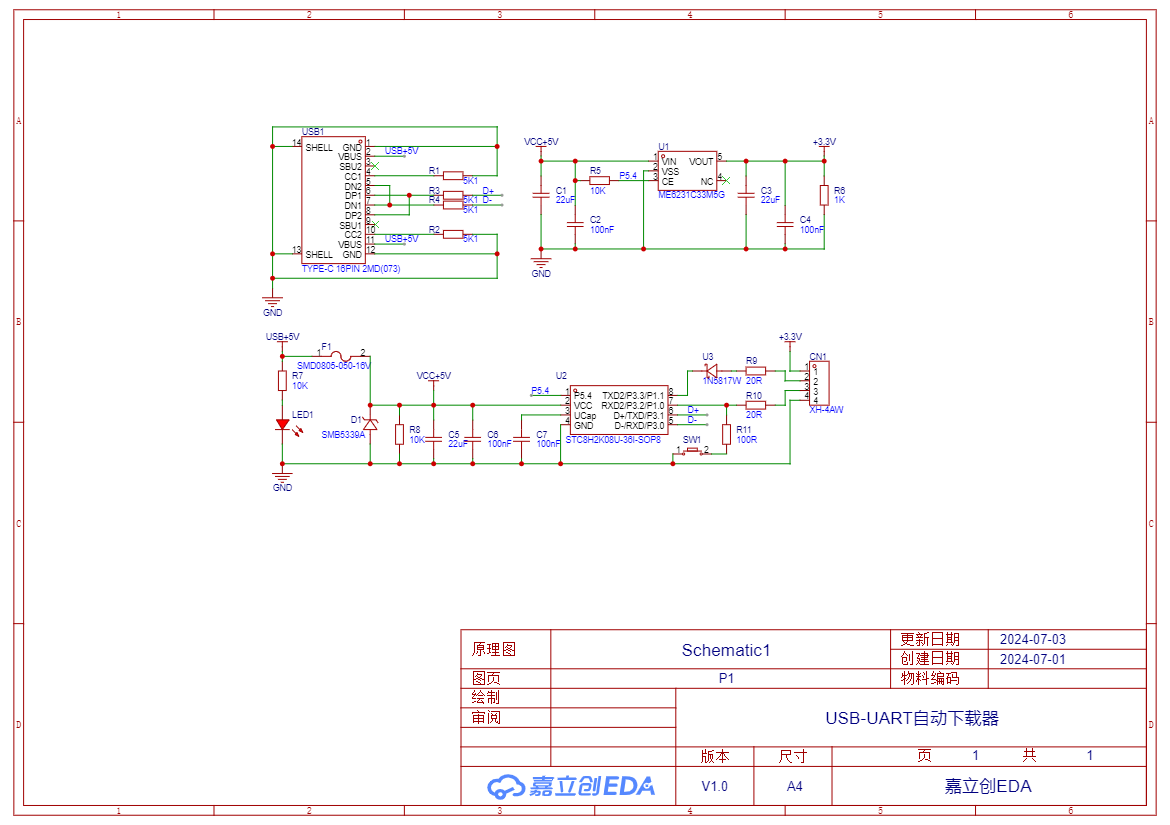Click the D+ net label beside R3
The image size is (1170, 825).
[x=488, y=191]
